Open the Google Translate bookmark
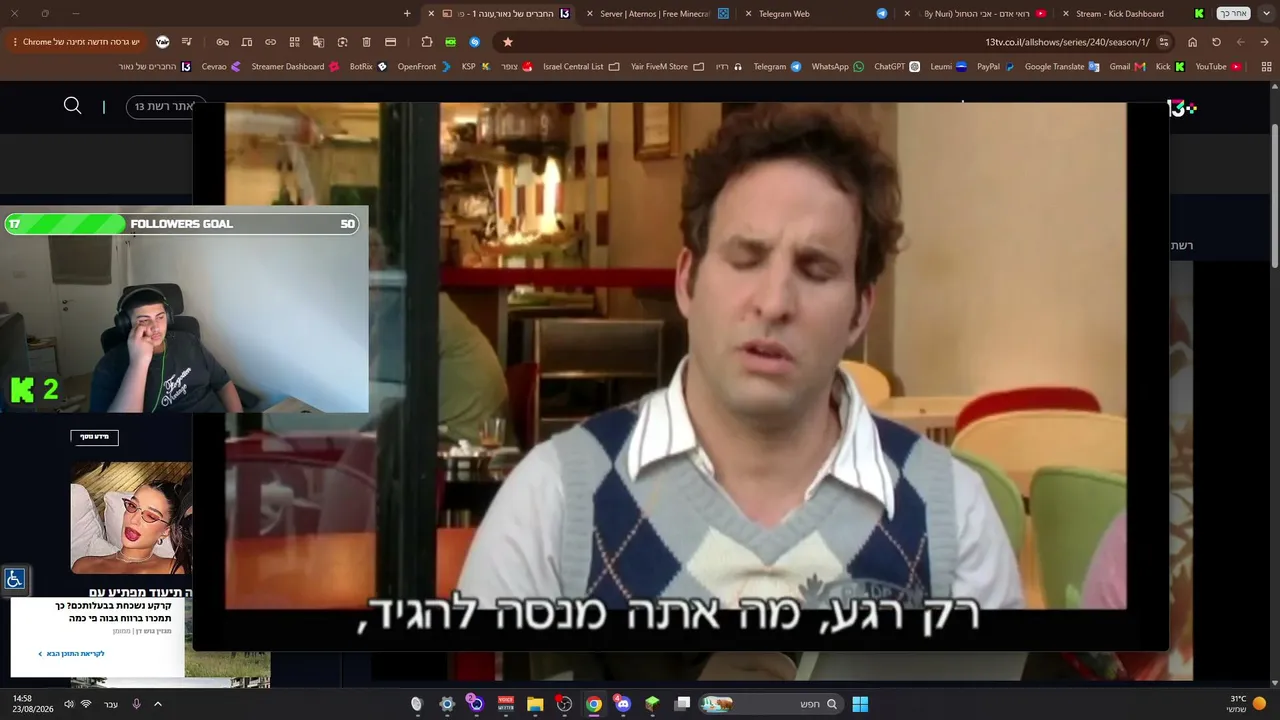 point(1062,67)
